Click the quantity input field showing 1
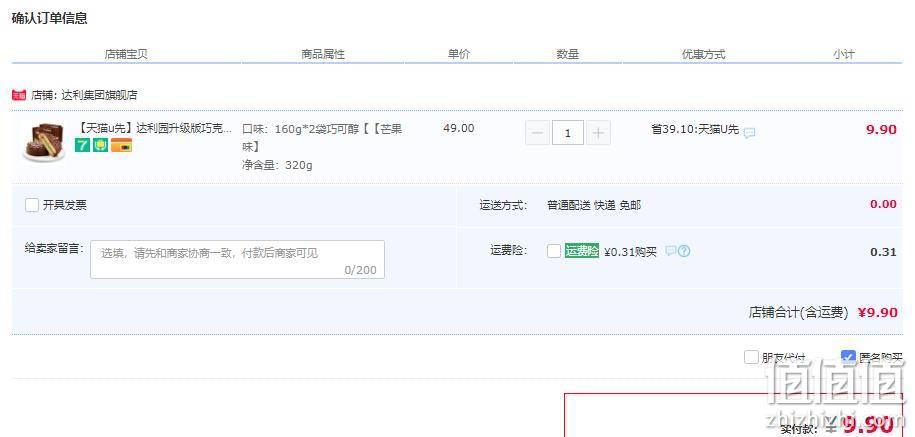 coord(568,134)
